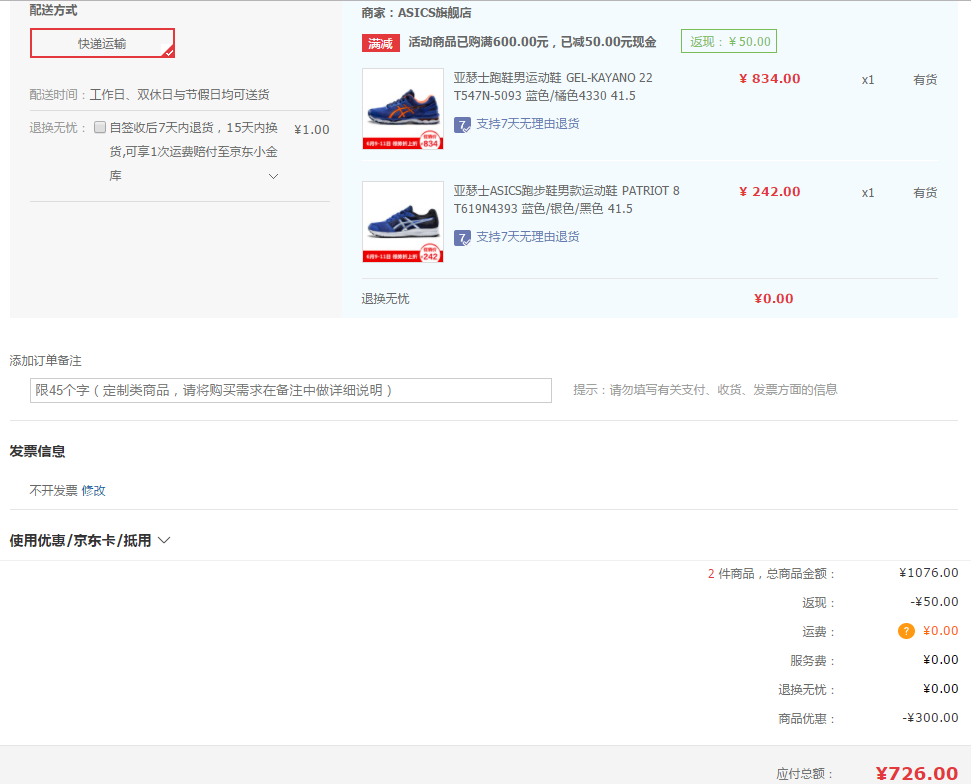Click 支持7天无理由退货 link under GEL-KAYANO 22
This screenshot has width=971, height=784.
(528, 124)
